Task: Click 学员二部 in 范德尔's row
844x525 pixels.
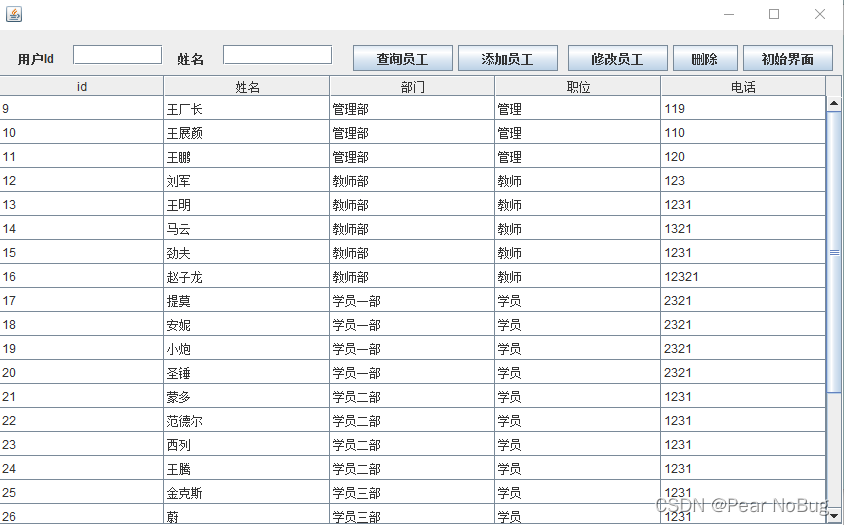Action: click(x=412, y=421)
